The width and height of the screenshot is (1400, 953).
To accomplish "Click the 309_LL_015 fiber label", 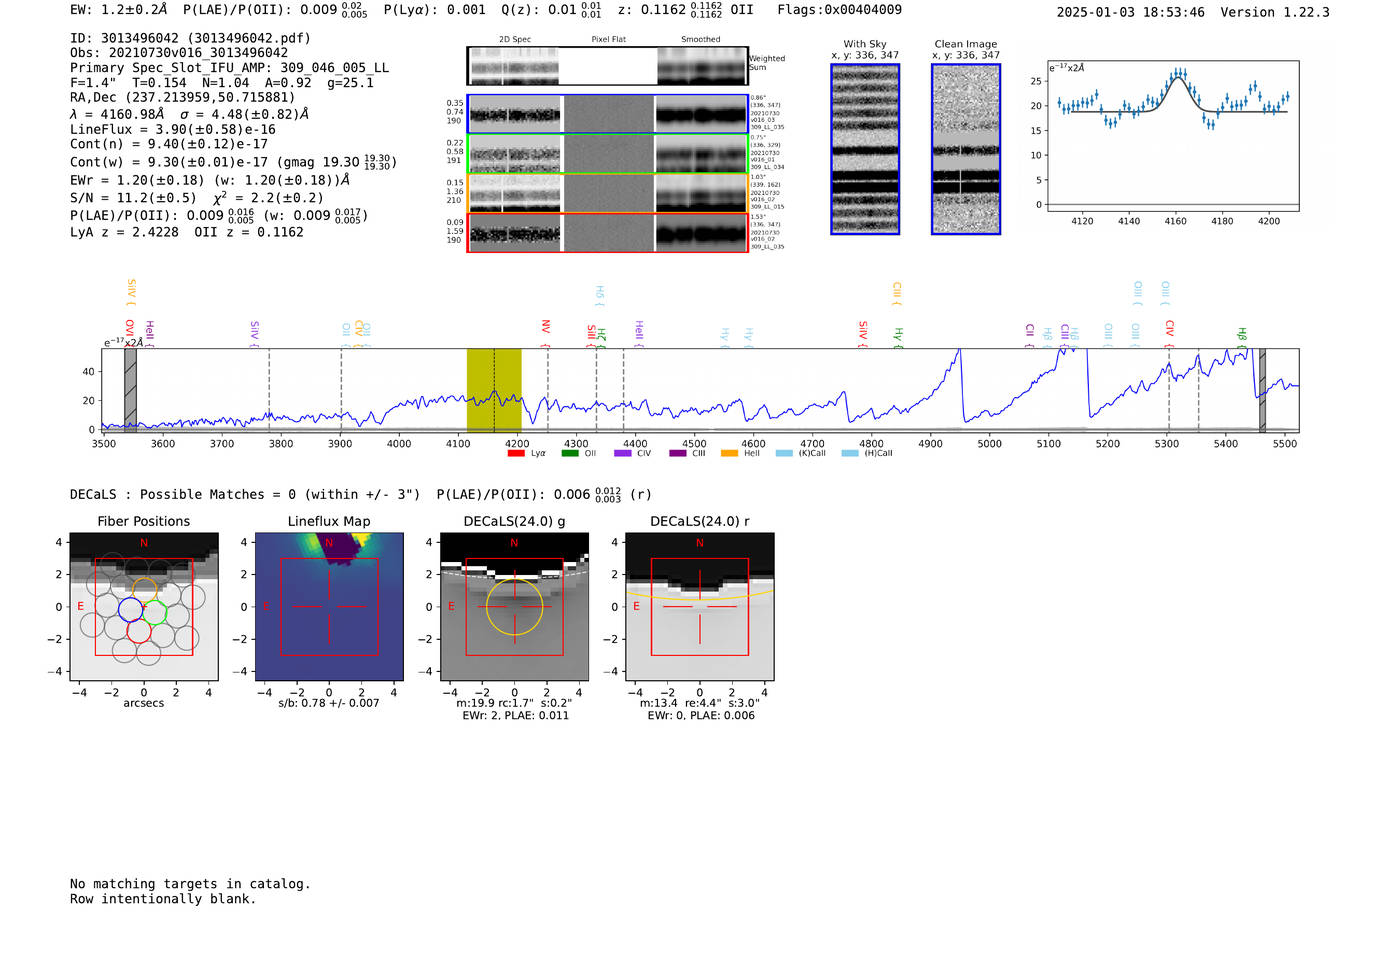I will click(768, 207).
